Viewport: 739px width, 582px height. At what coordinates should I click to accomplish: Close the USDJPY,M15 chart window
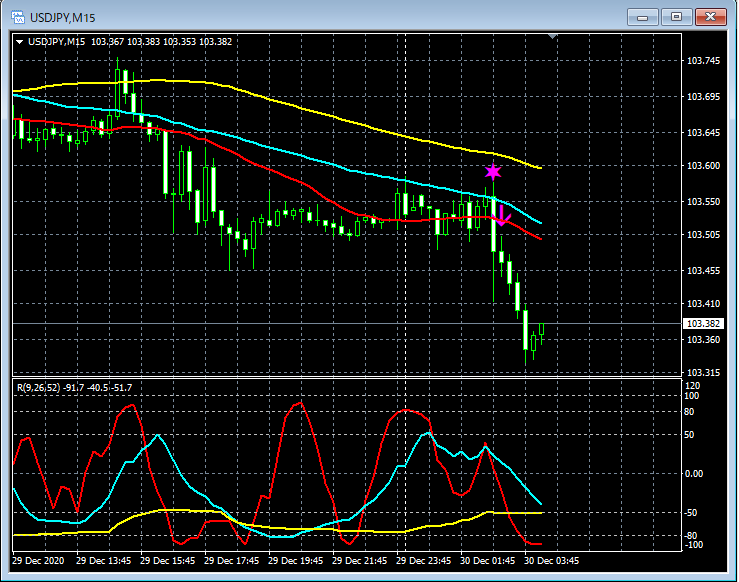click(x=711, y=17)
